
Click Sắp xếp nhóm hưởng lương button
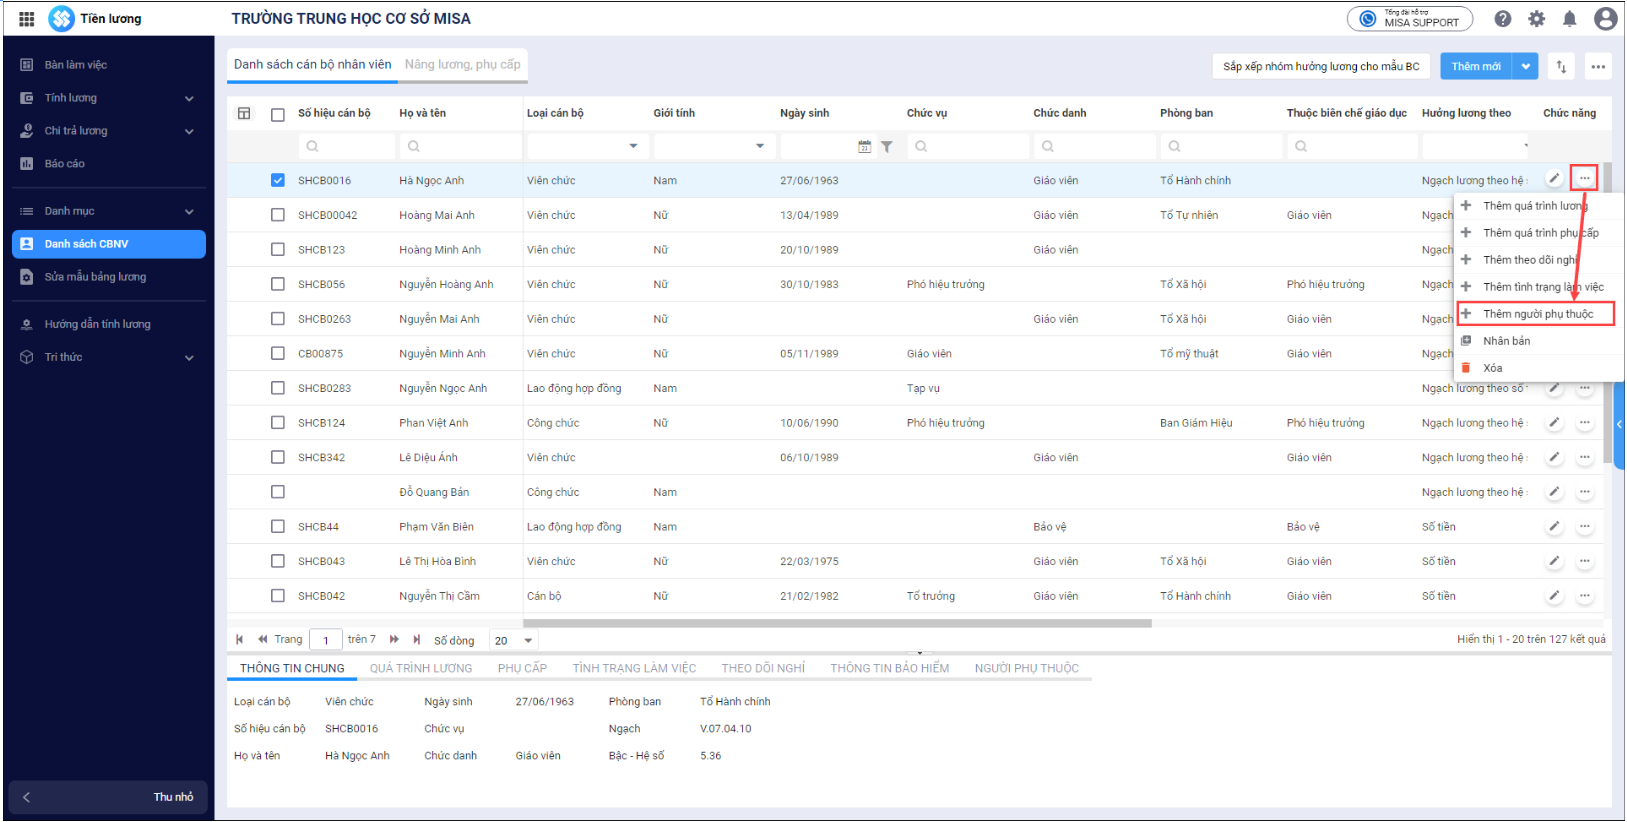pos(1320,67)
